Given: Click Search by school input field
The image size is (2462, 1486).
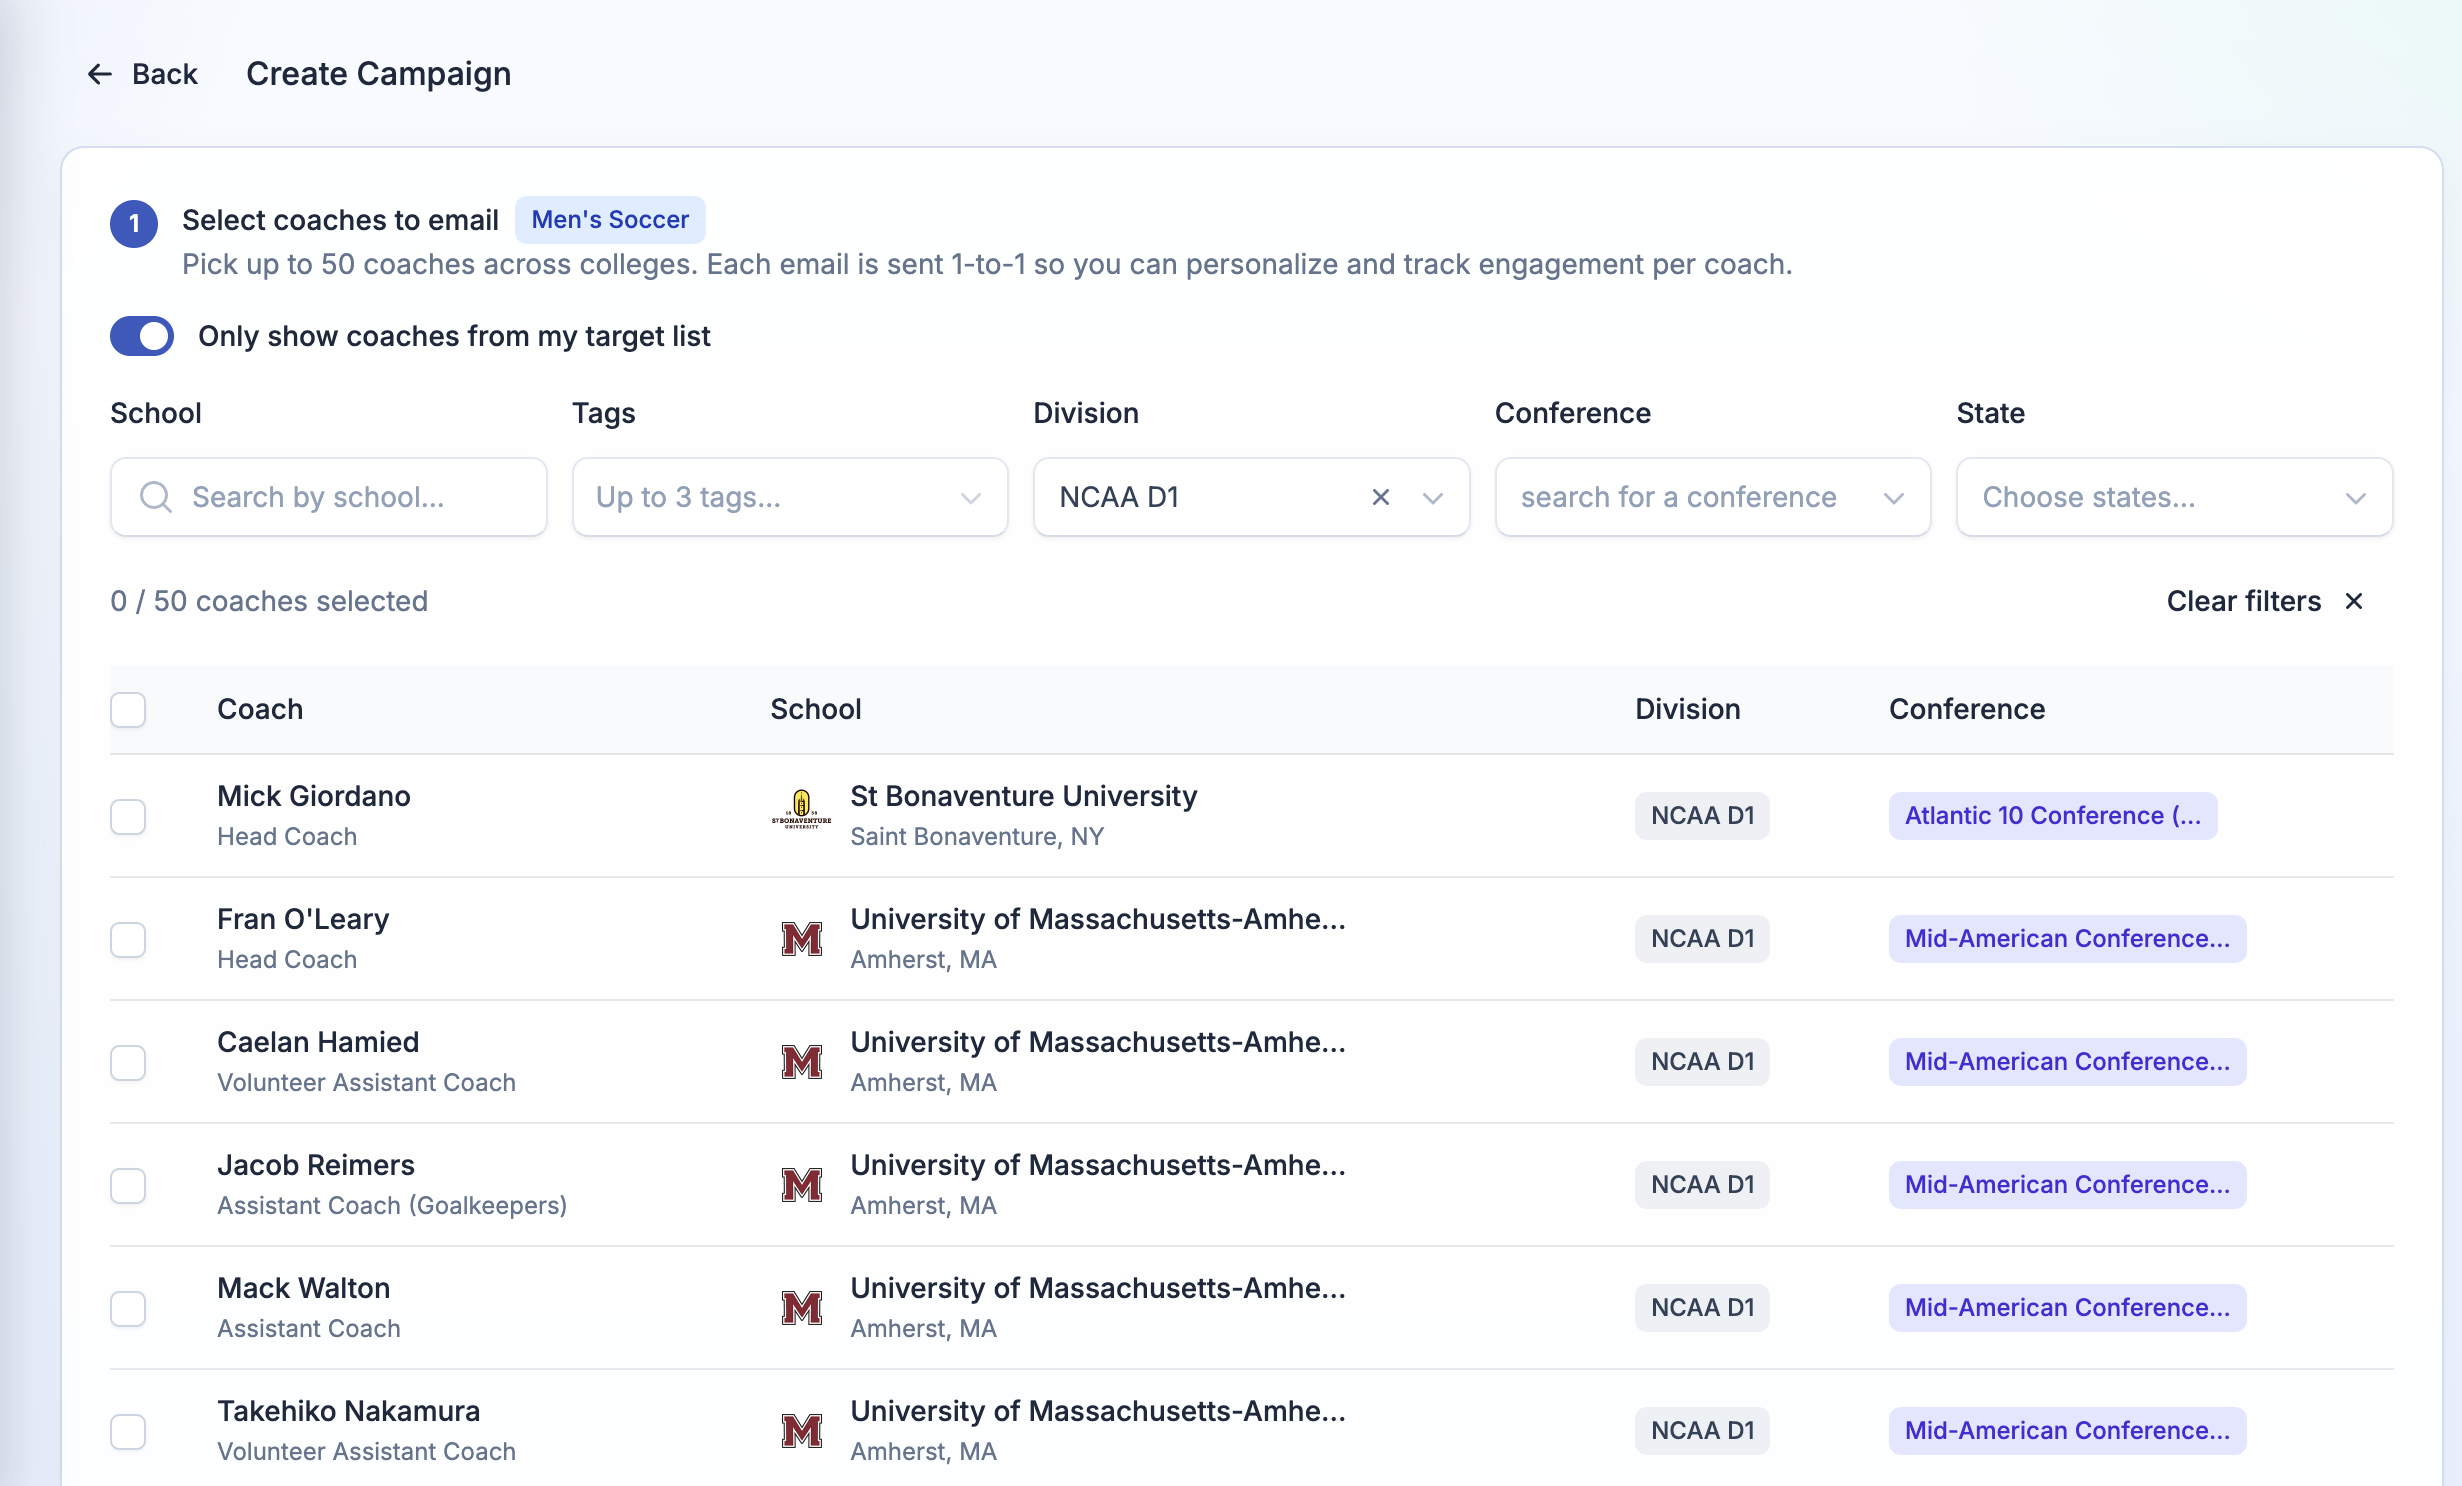Looking at the screenshot, I should tap(329, 497).
